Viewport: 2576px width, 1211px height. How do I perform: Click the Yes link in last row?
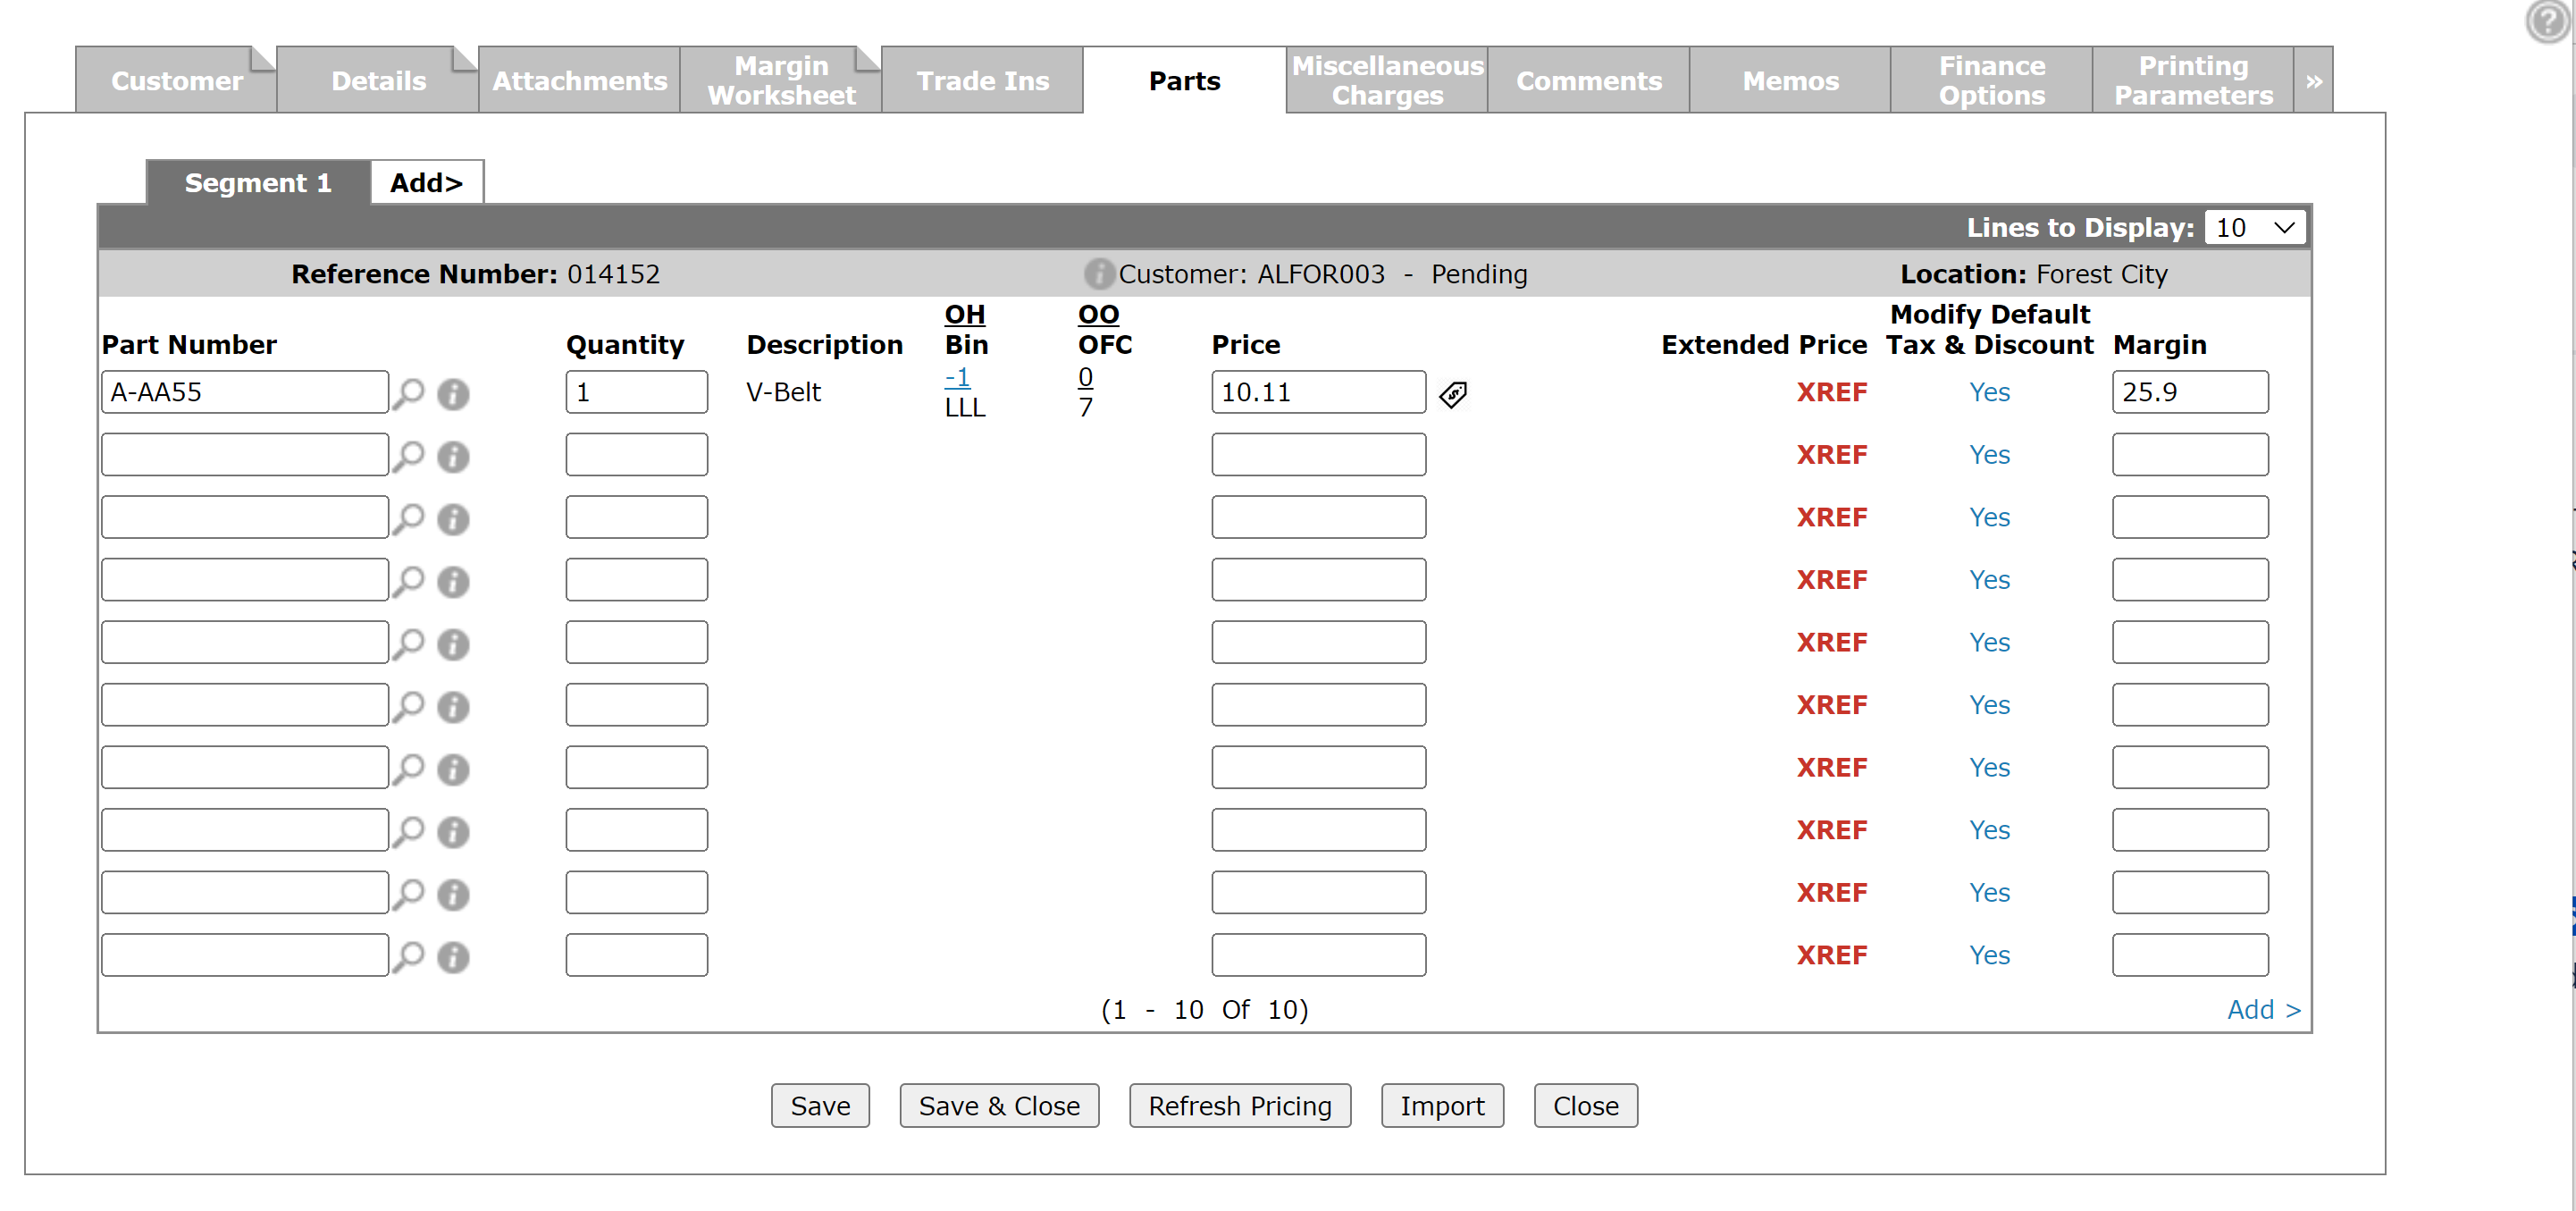coord(1989,955)
